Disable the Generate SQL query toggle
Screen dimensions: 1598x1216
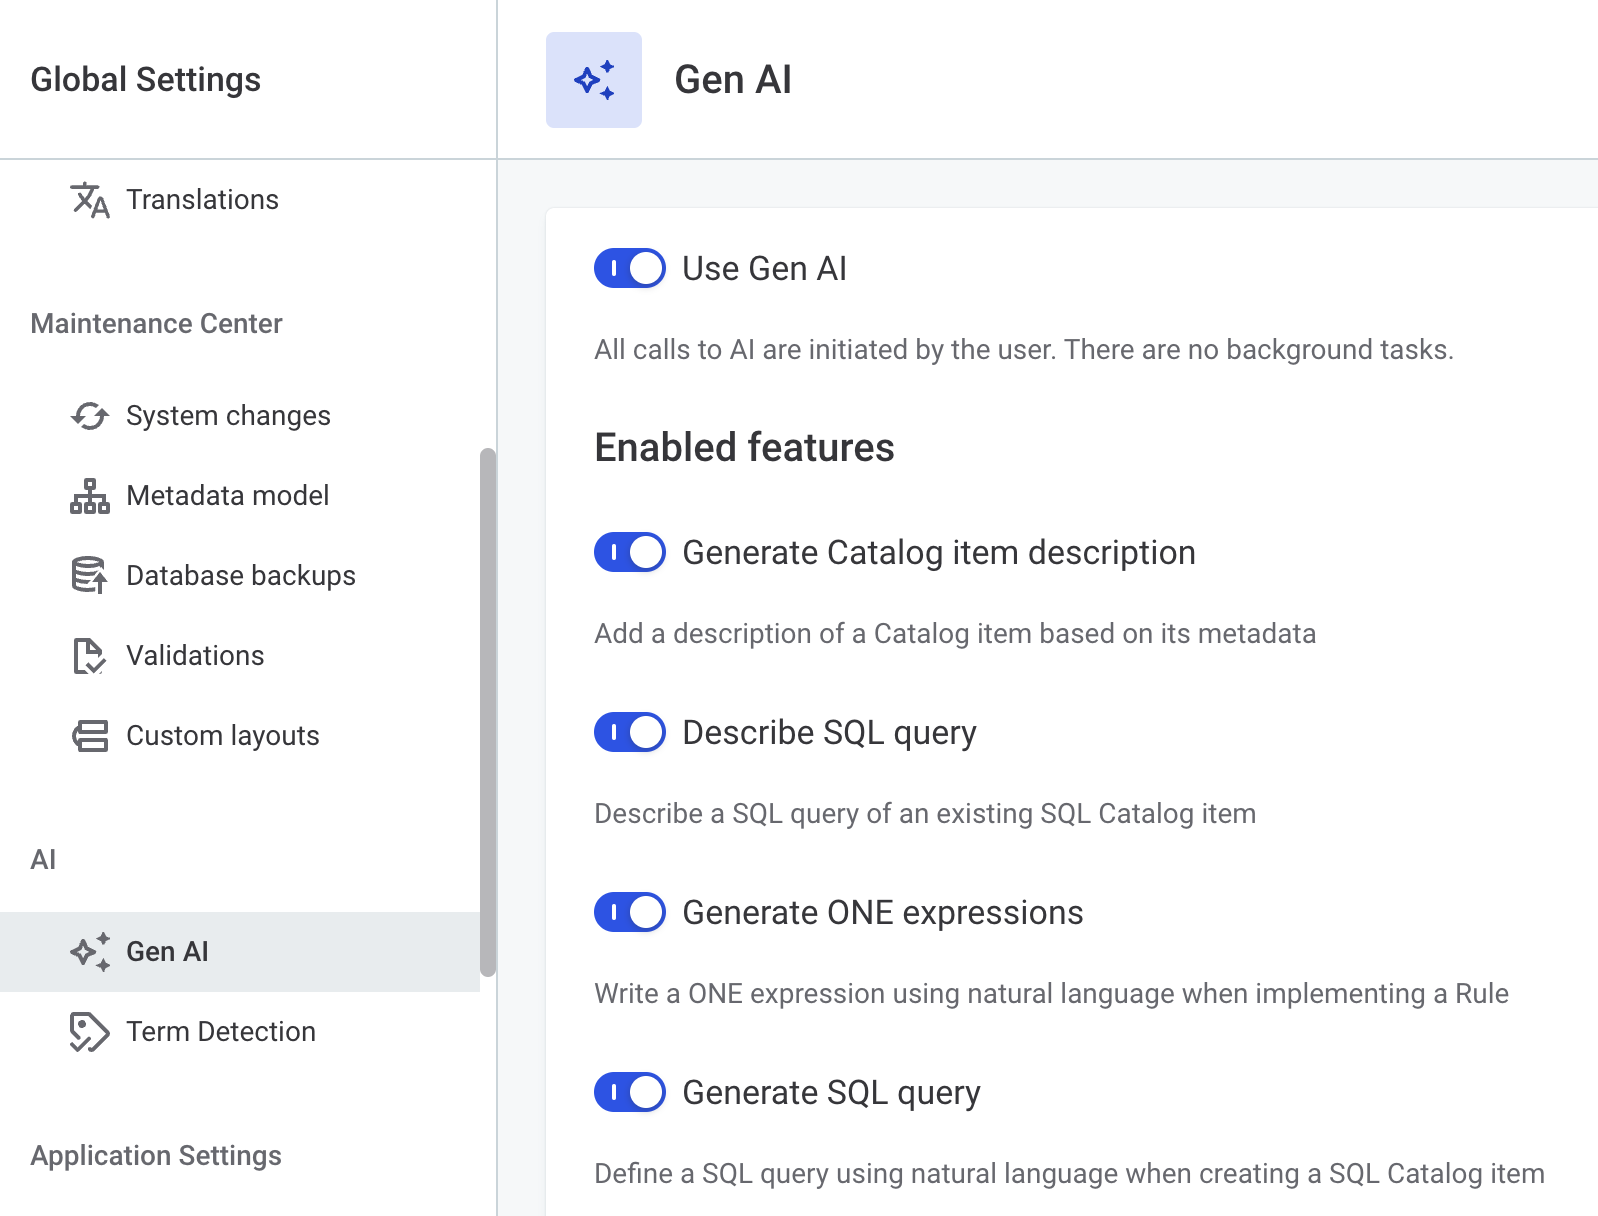coord(630,1093)
